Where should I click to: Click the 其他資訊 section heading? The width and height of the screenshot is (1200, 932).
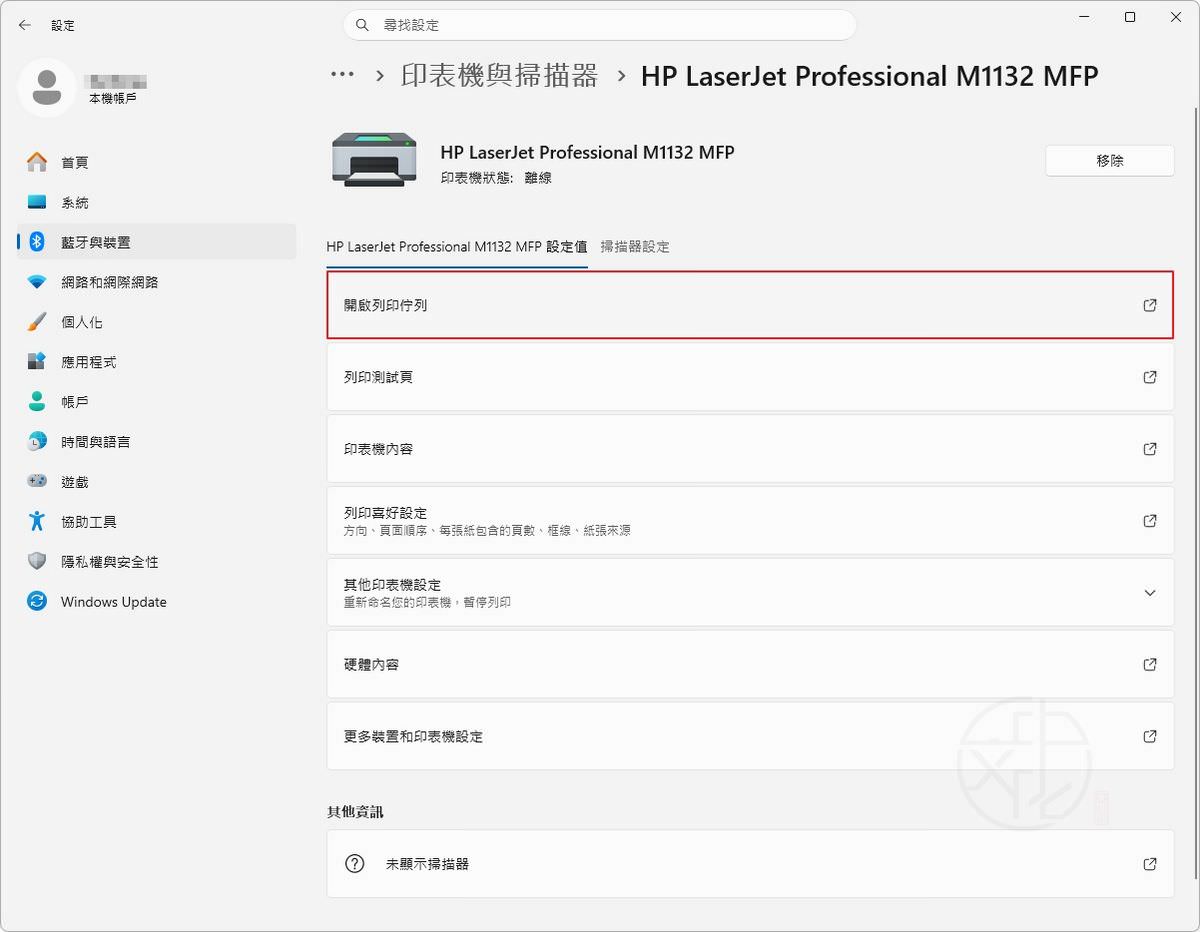click(355, 812)
